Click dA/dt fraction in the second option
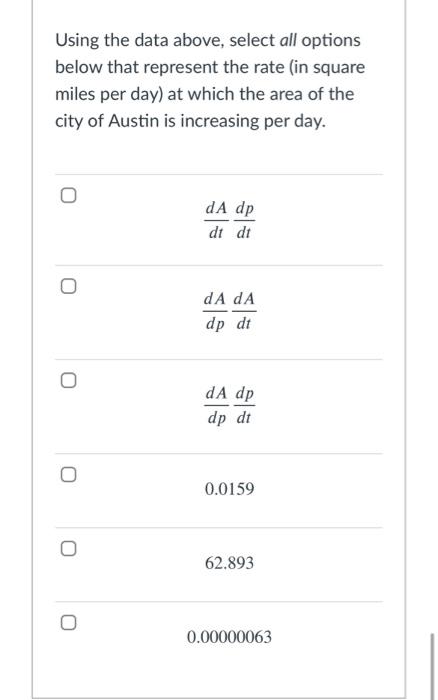The width and height of the screenshot is (438, 700). pyautogui.click(x=244, y=311)
